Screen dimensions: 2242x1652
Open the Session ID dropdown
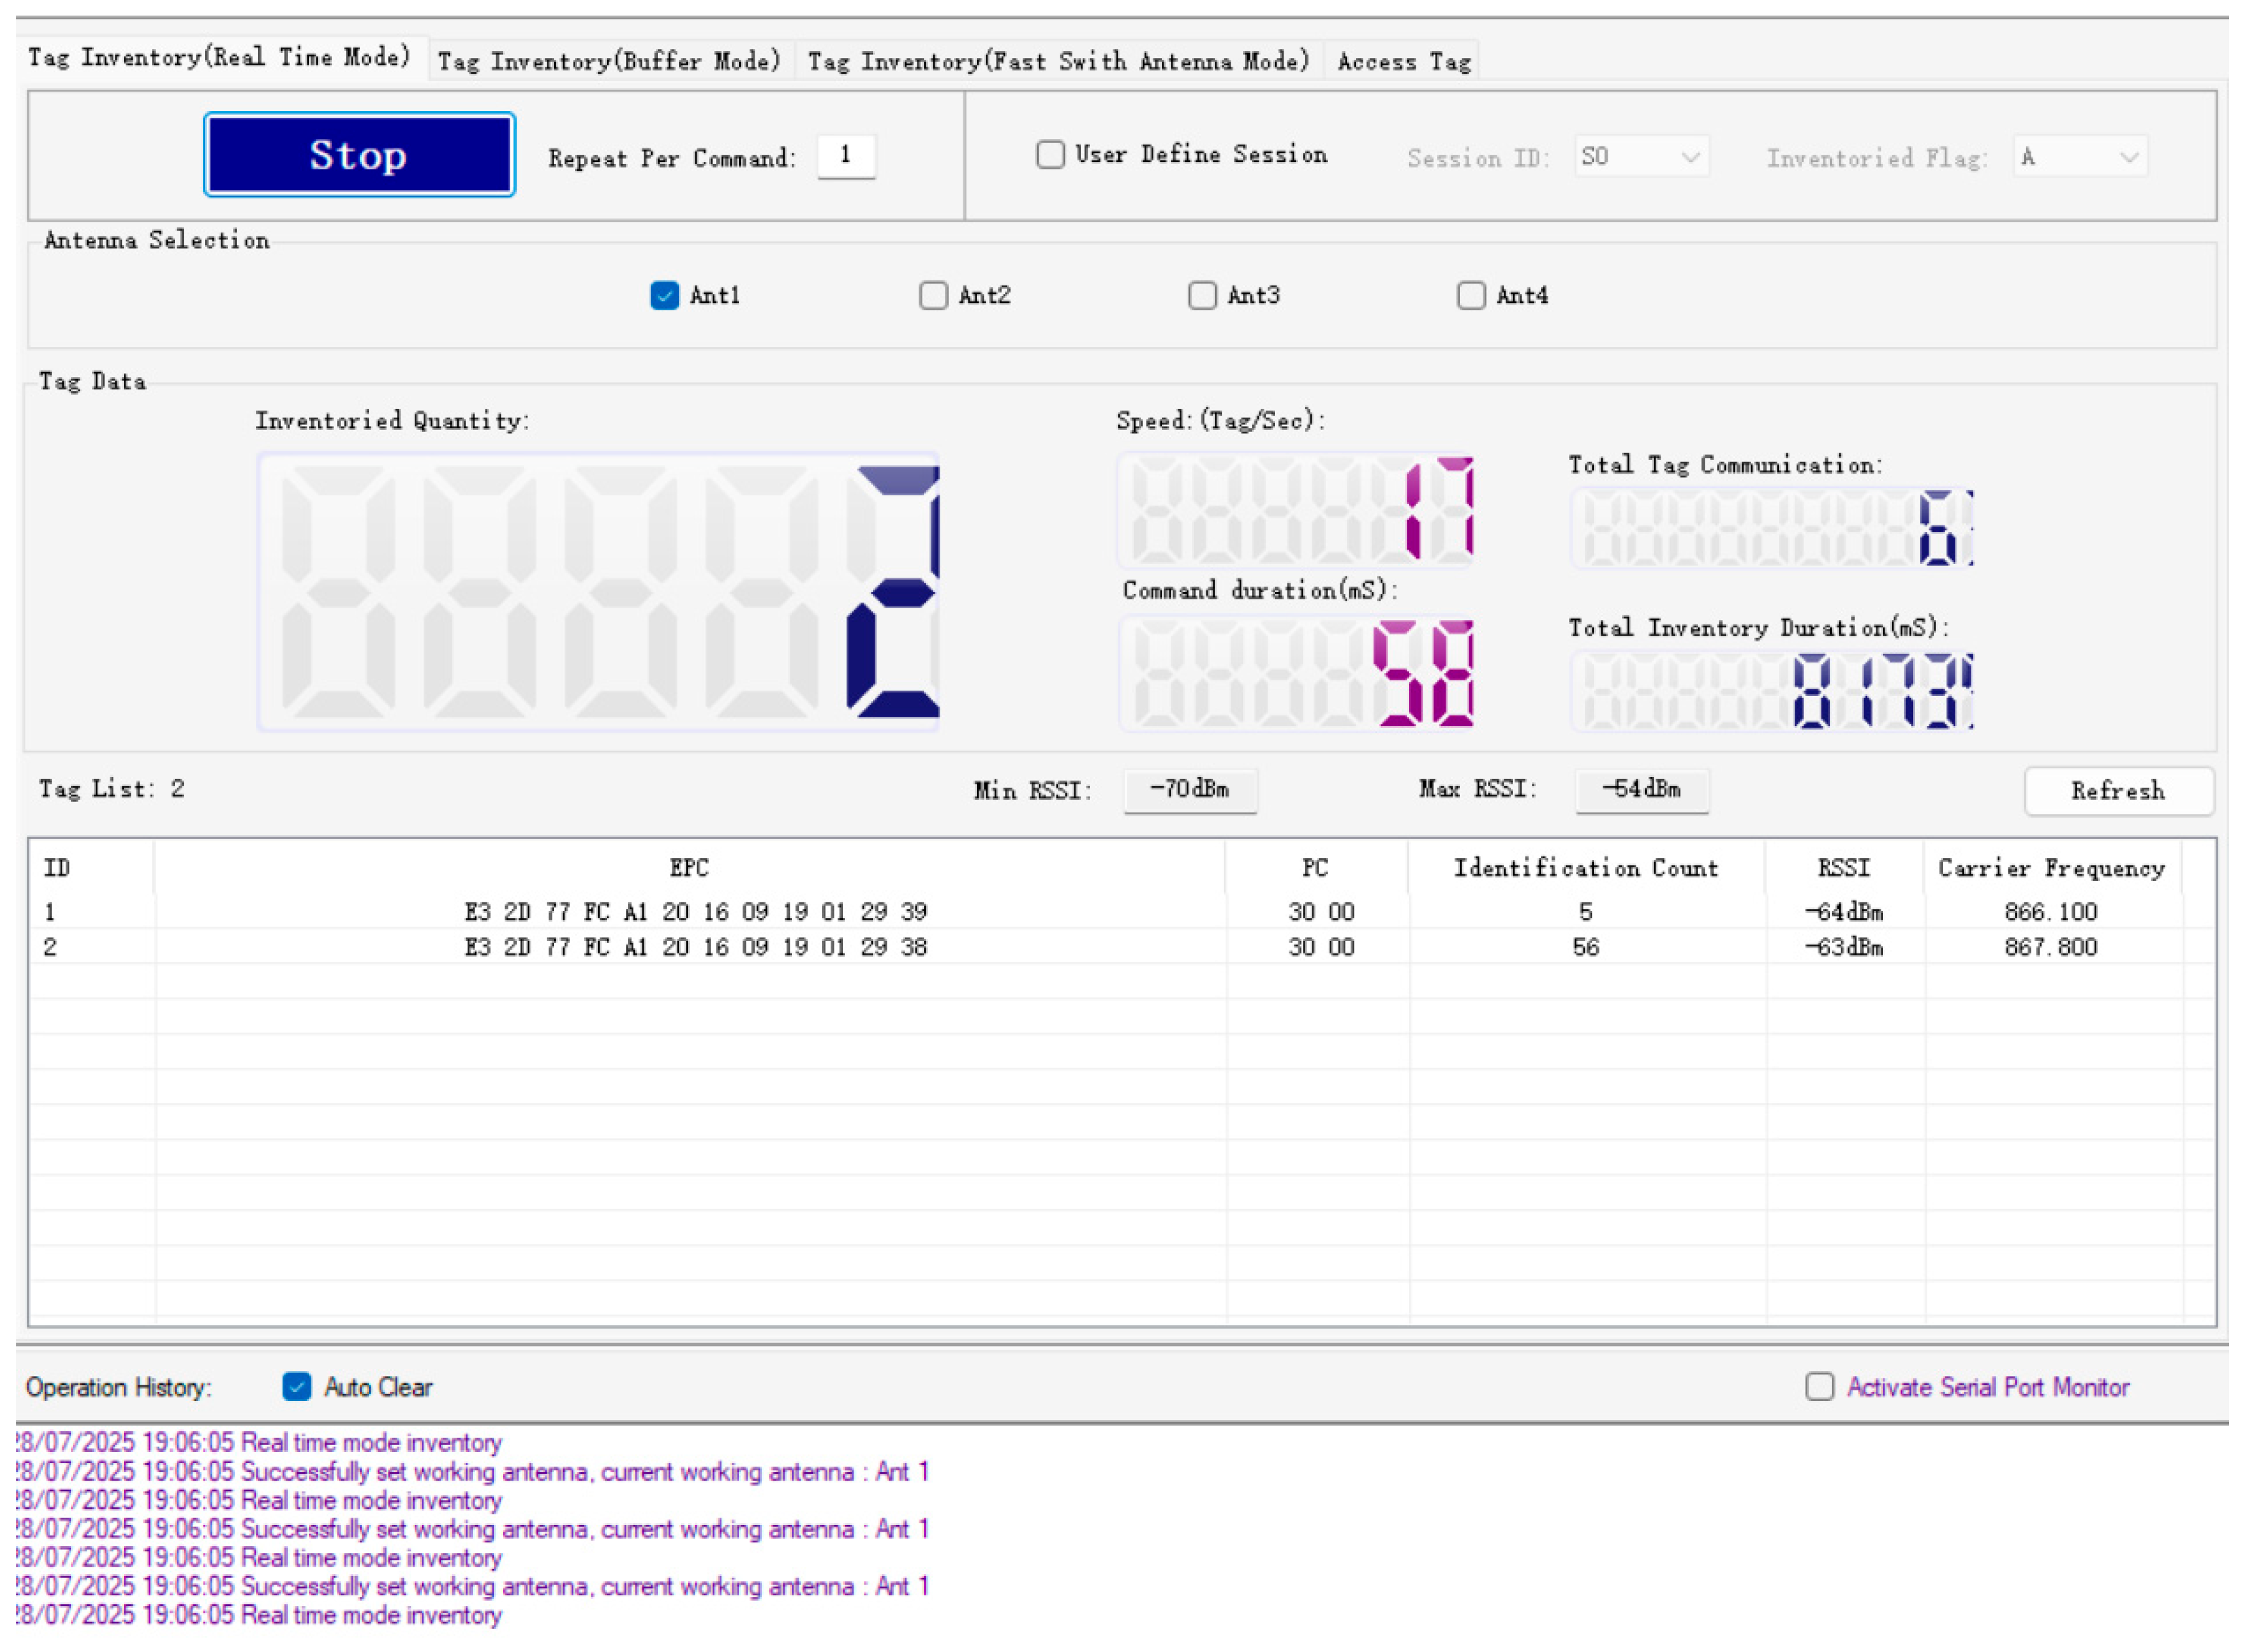point(1641,157)
